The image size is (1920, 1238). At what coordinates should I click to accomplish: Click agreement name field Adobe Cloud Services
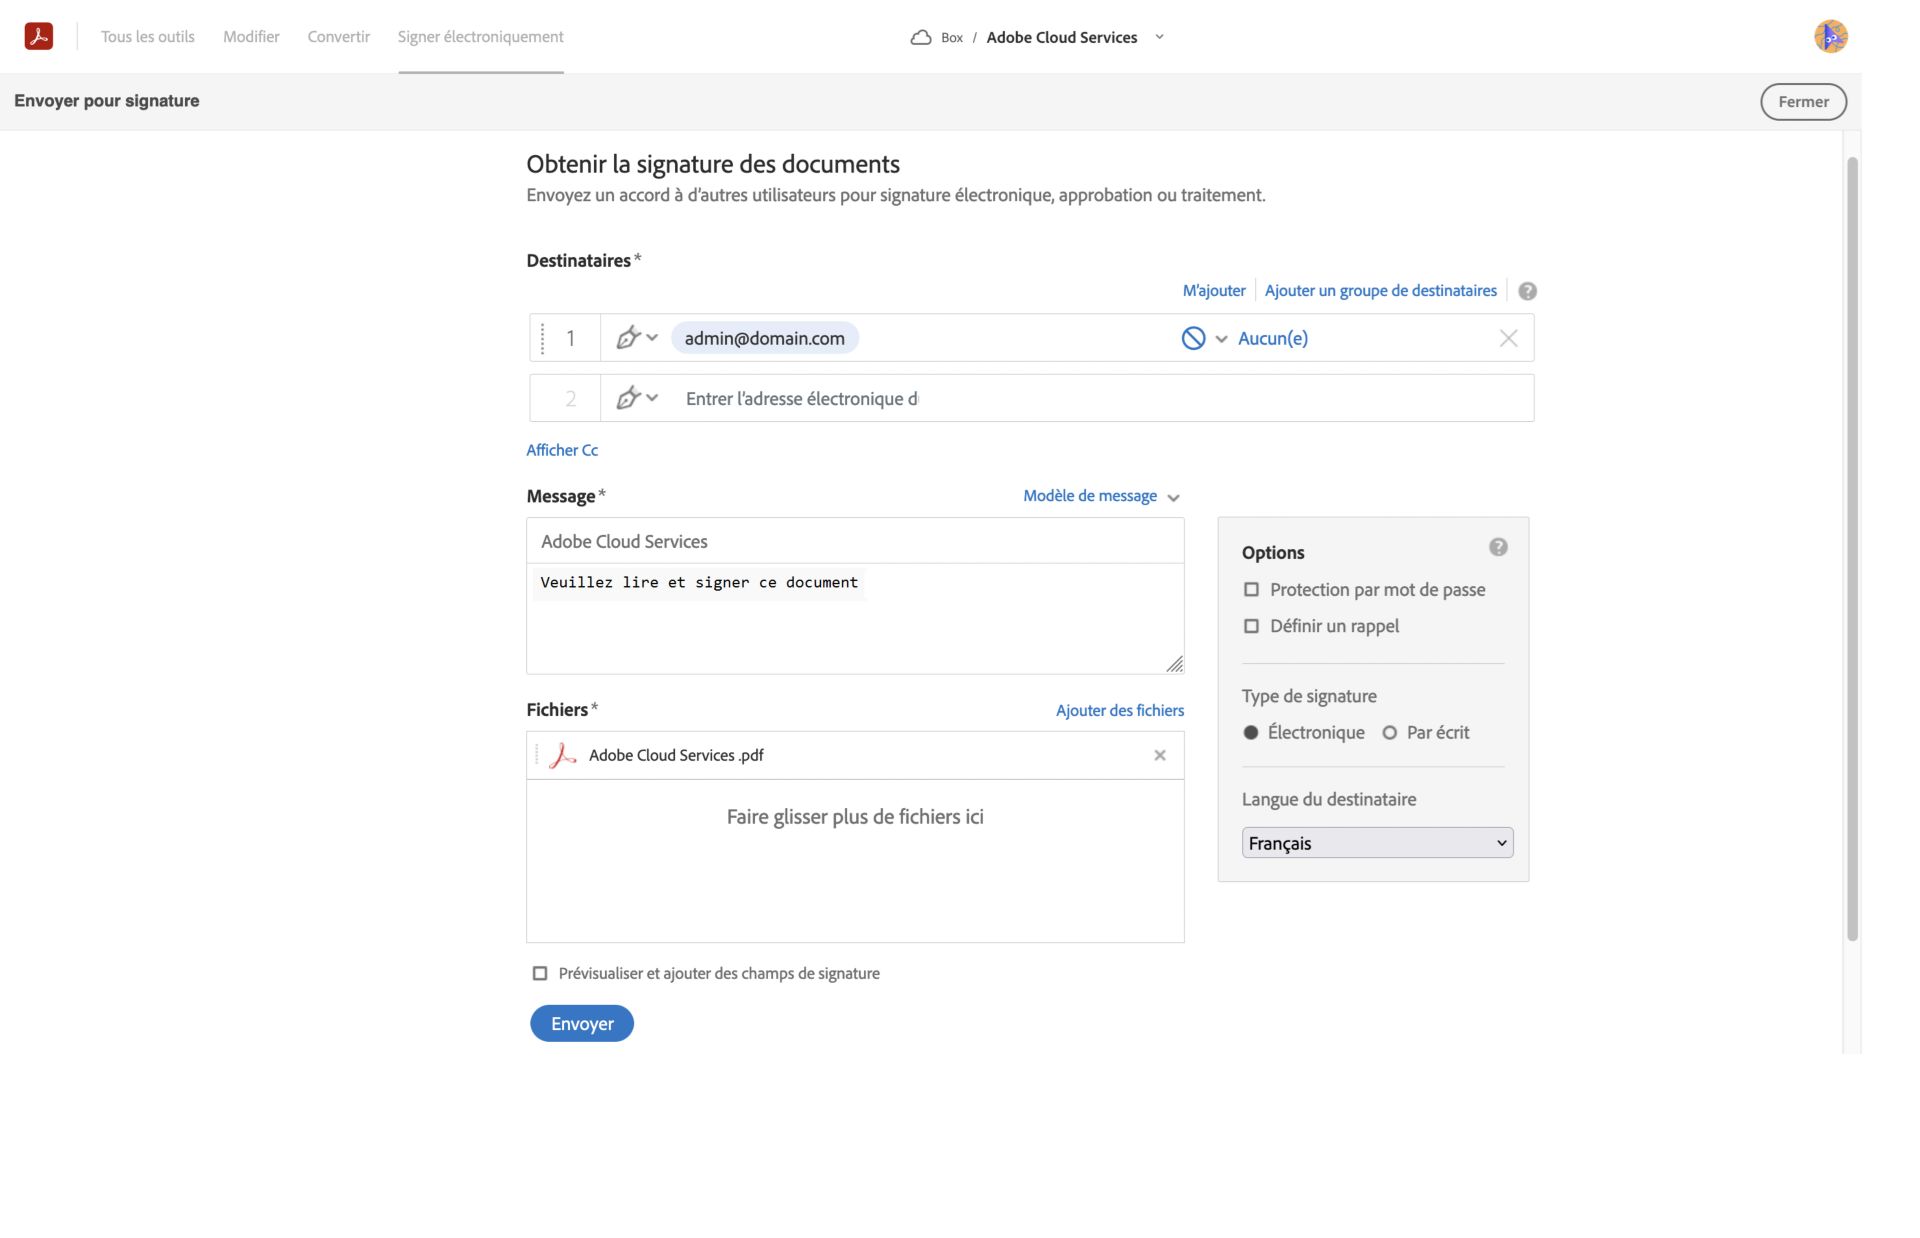pos(855,541)
